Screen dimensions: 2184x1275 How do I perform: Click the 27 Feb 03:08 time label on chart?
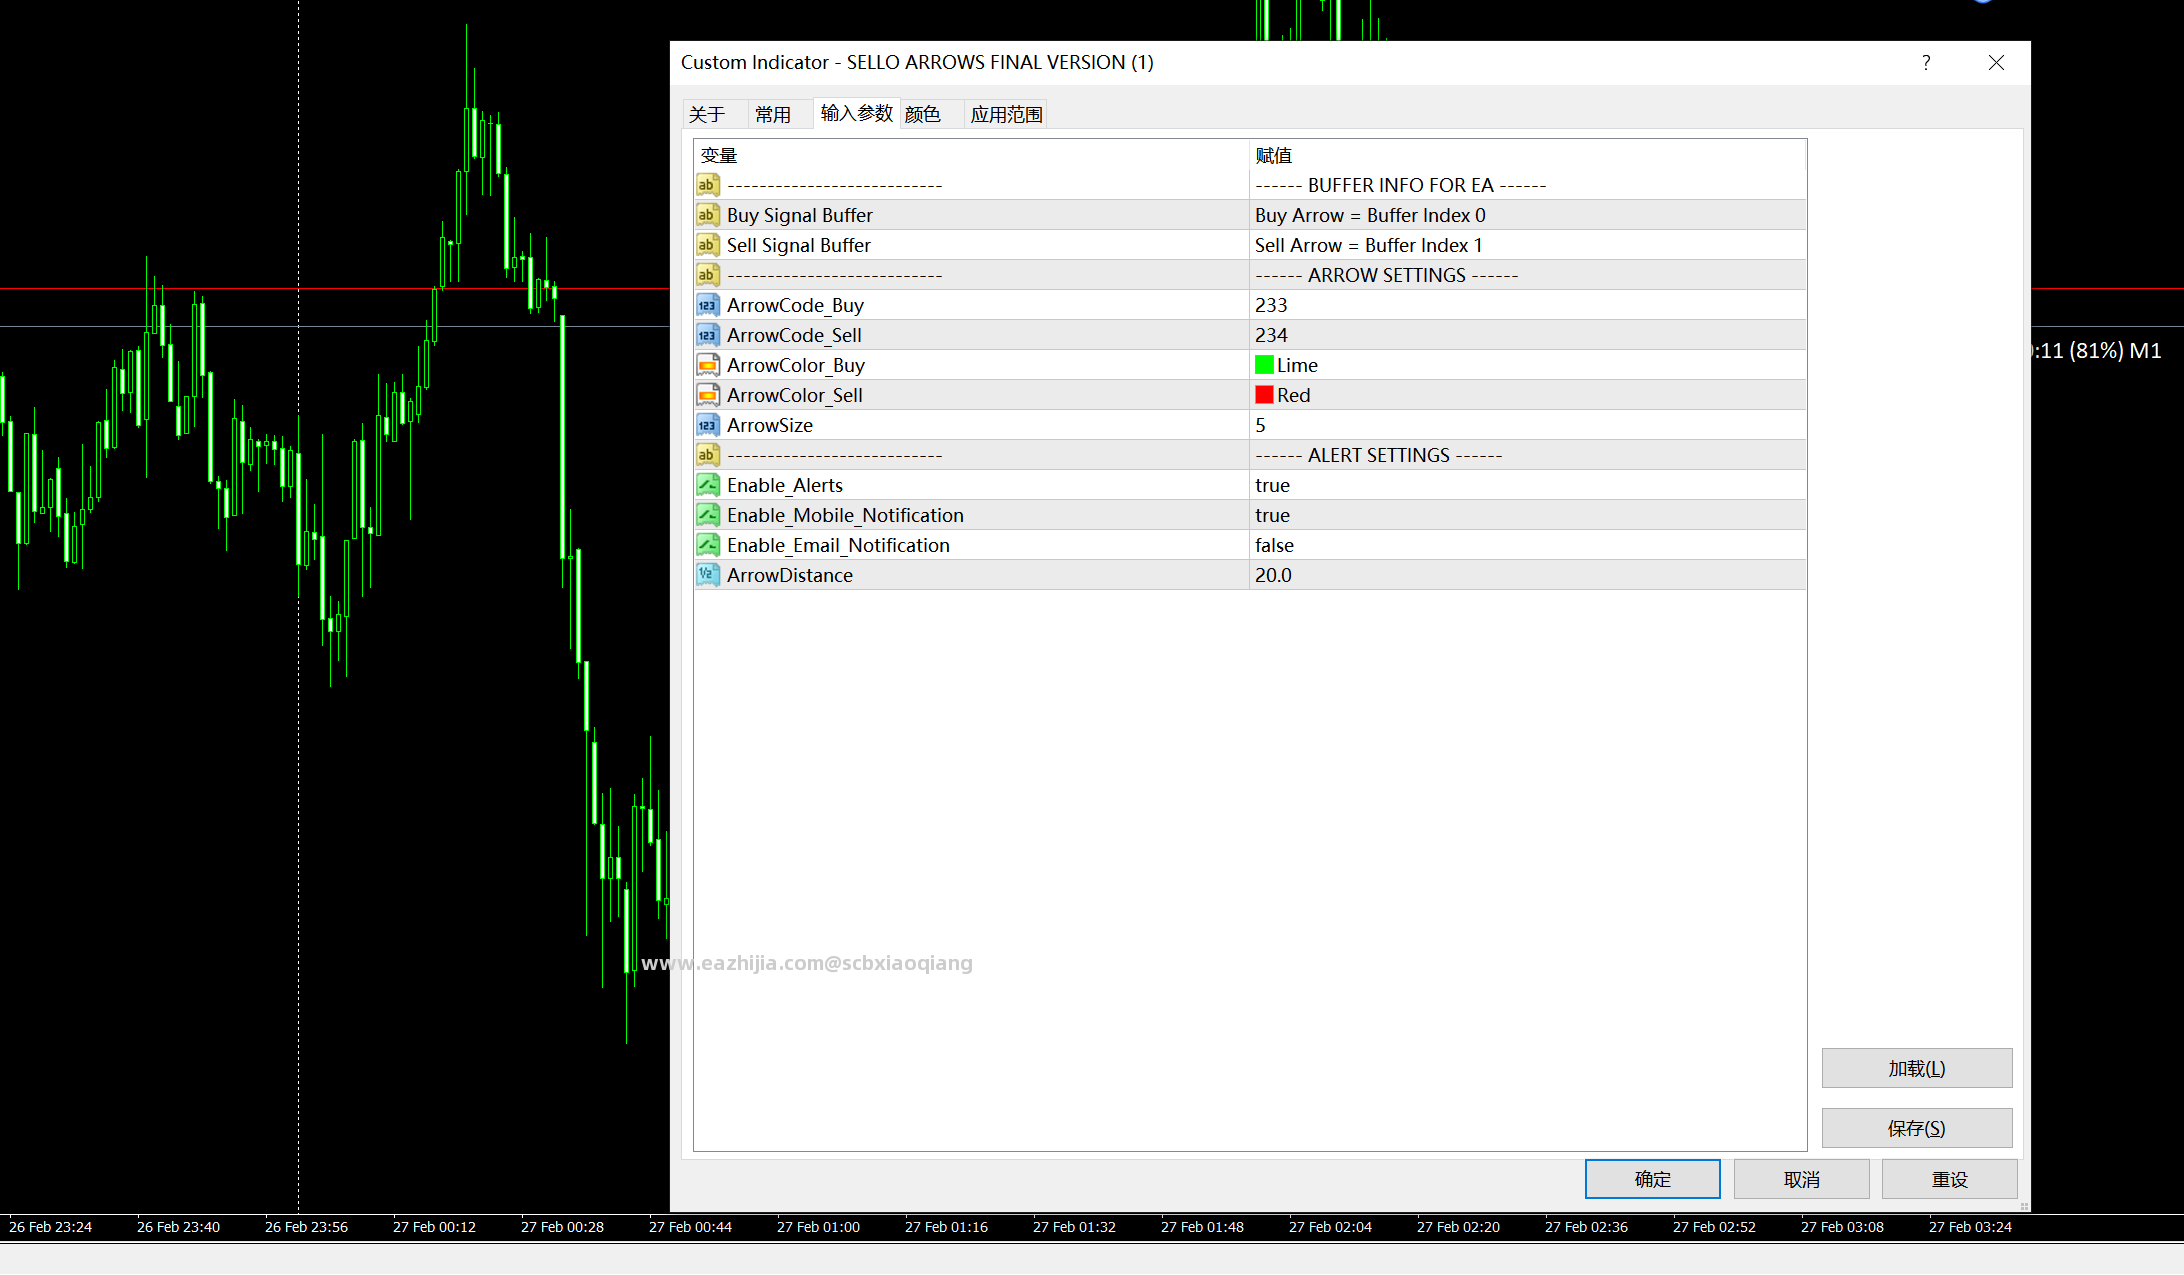1842,1227
